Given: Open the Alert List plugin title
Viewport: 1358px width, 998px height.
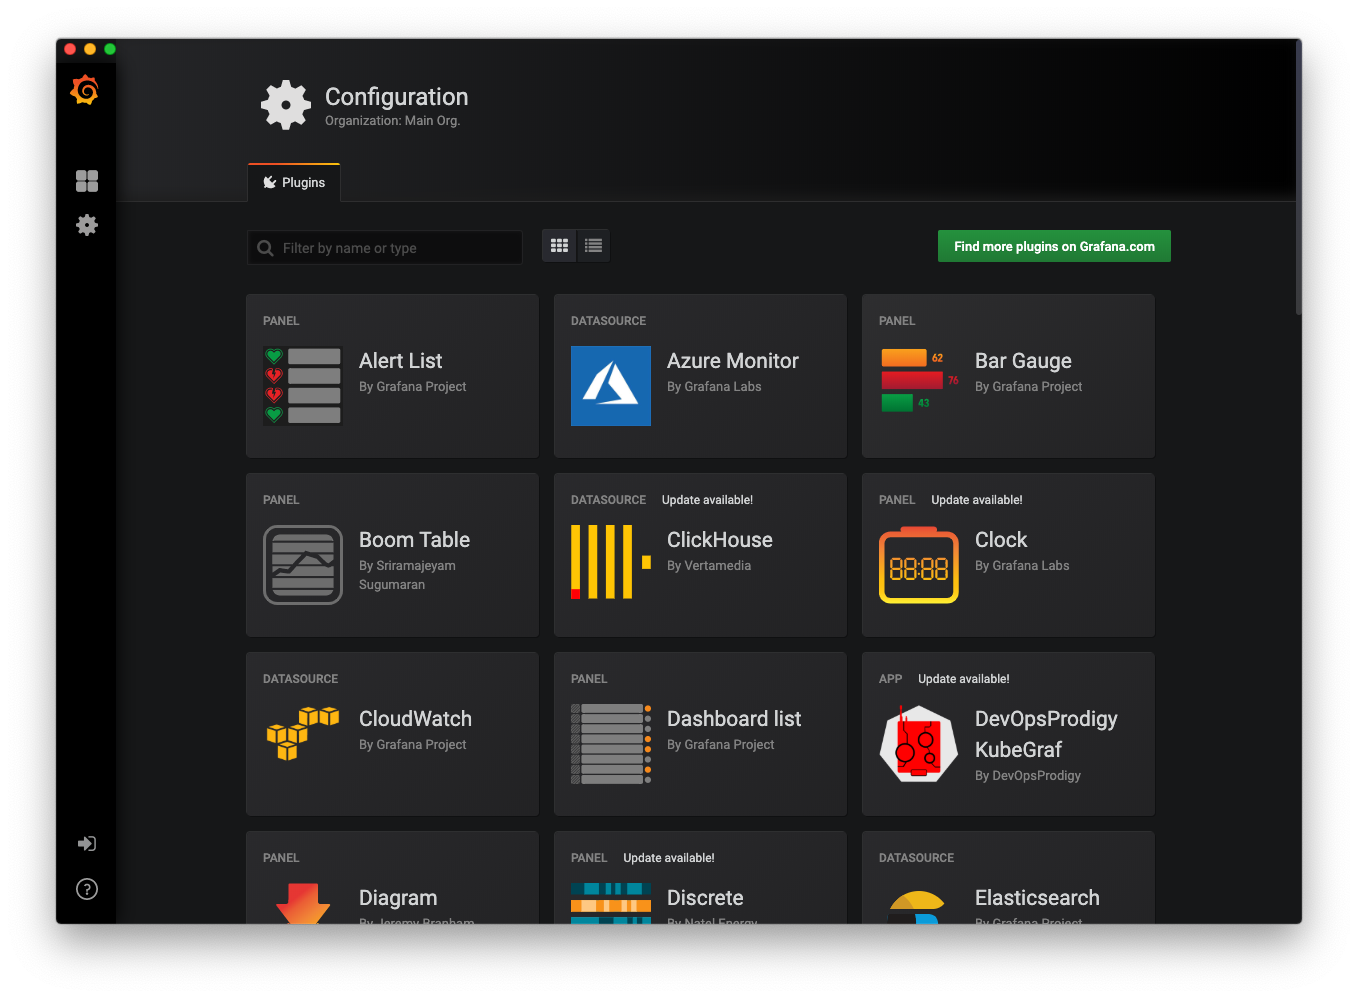Looking at the screenshot, I should pos(400,361).
